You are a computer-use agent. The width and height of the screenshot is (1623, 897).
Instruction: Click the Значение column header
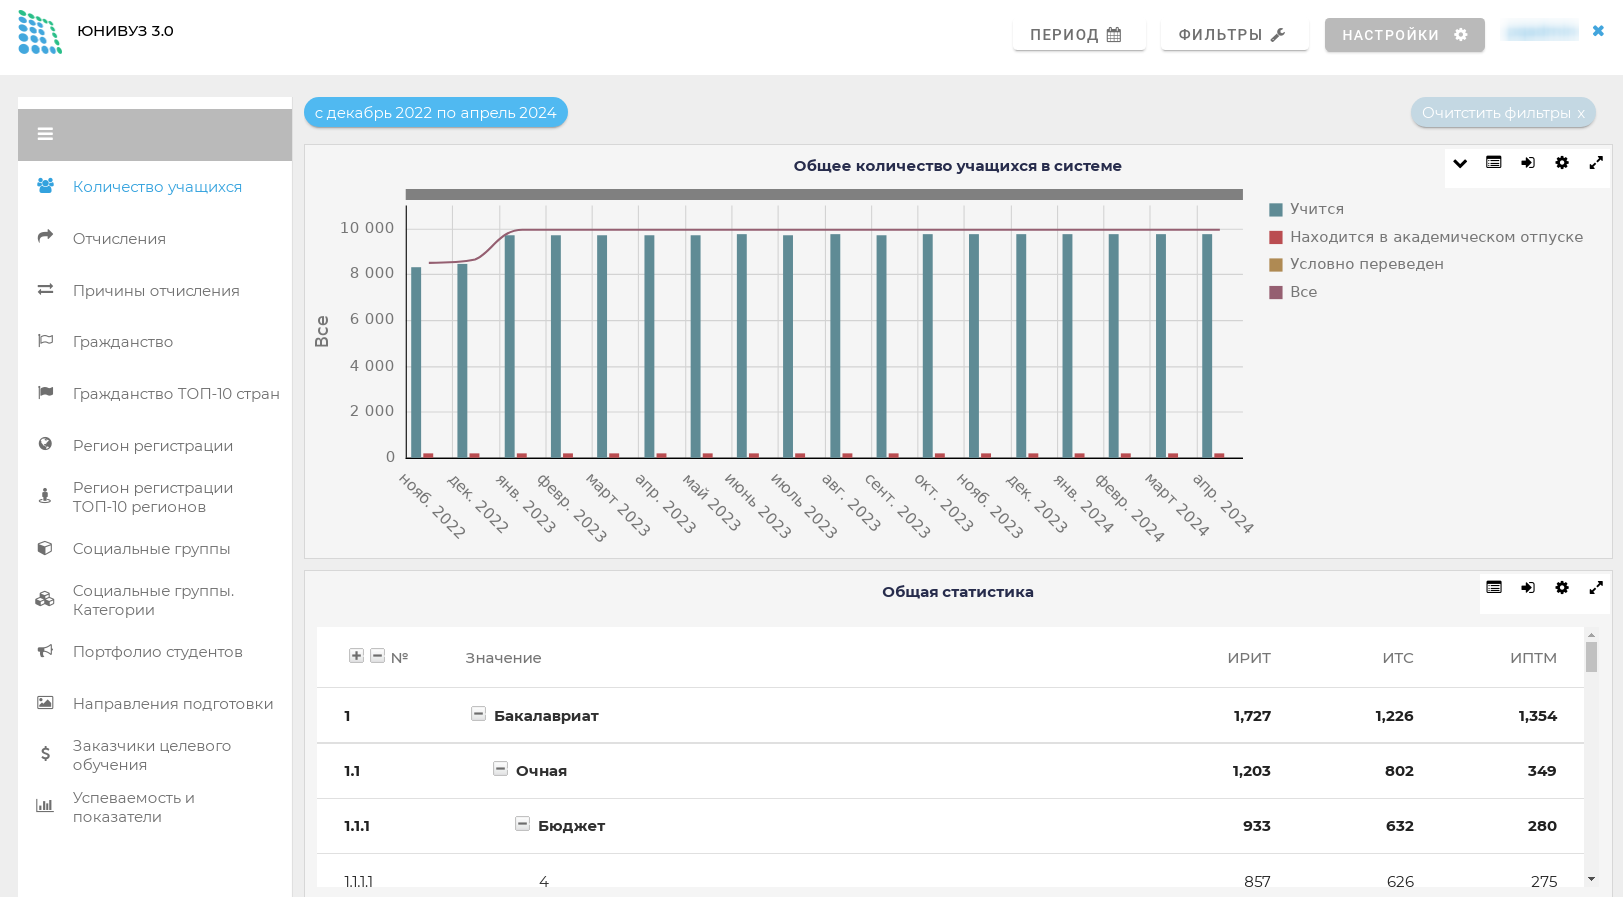click(x=503, y=658)
